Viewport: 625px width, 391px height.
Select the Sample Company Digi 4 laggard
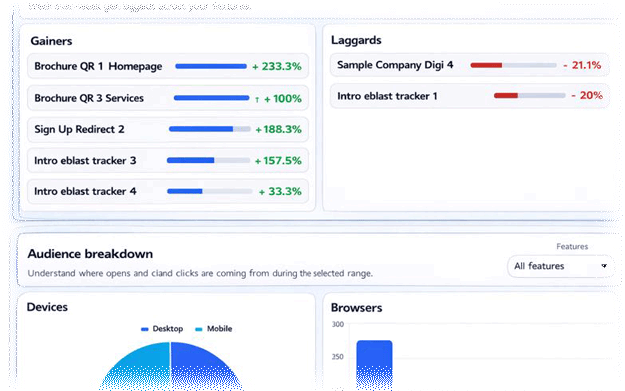tap(470, 65)
